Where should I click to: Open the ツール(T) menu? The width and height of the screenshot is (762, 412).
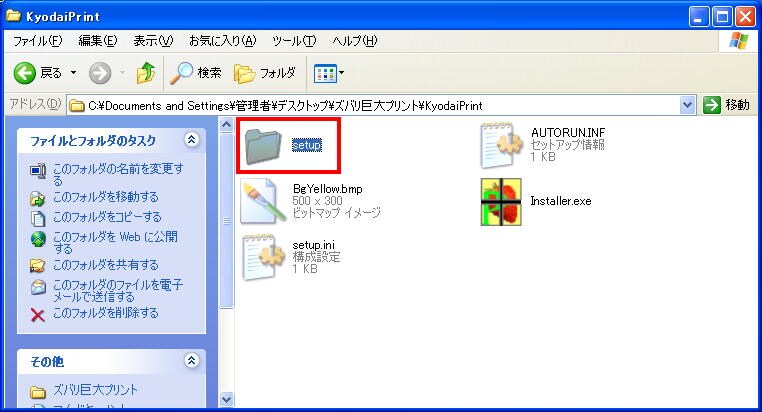[294, 41]
